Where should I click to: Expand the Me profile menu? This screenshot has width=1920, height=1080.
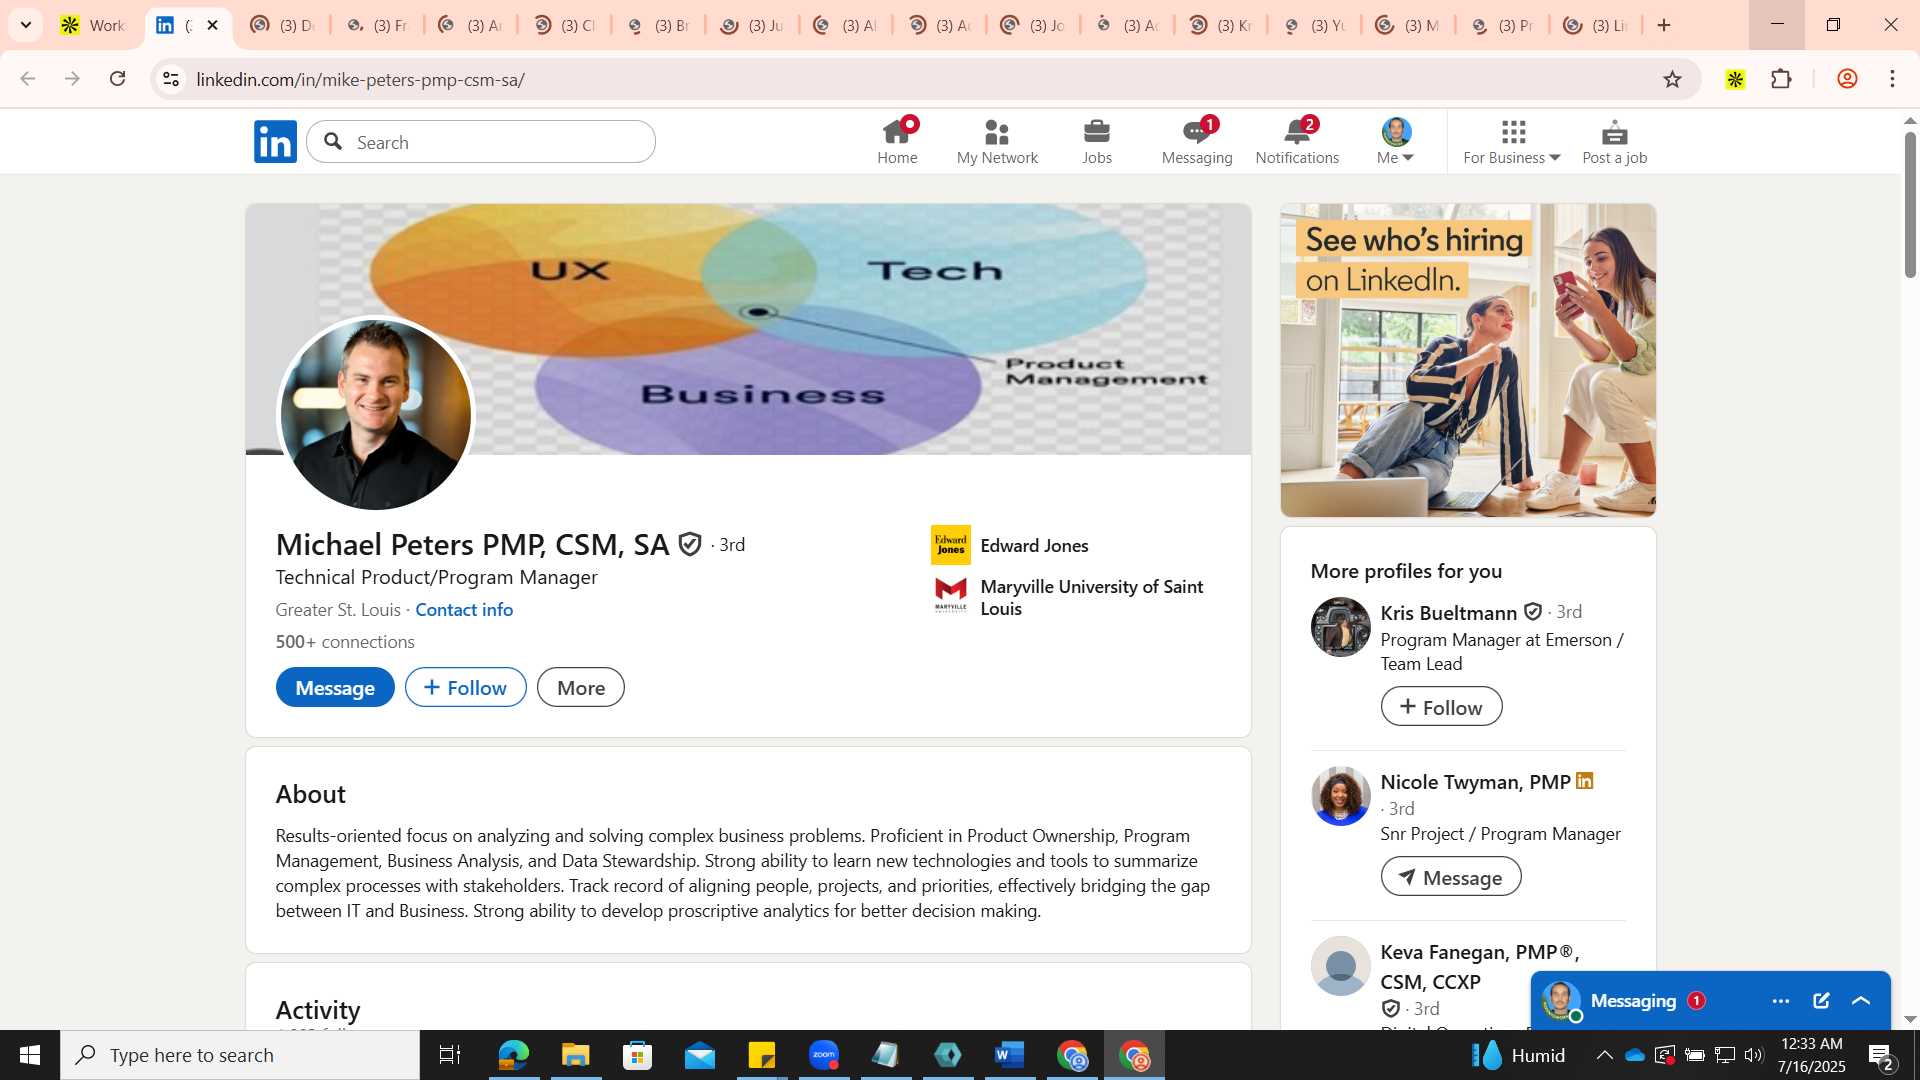pos(1396,141)
